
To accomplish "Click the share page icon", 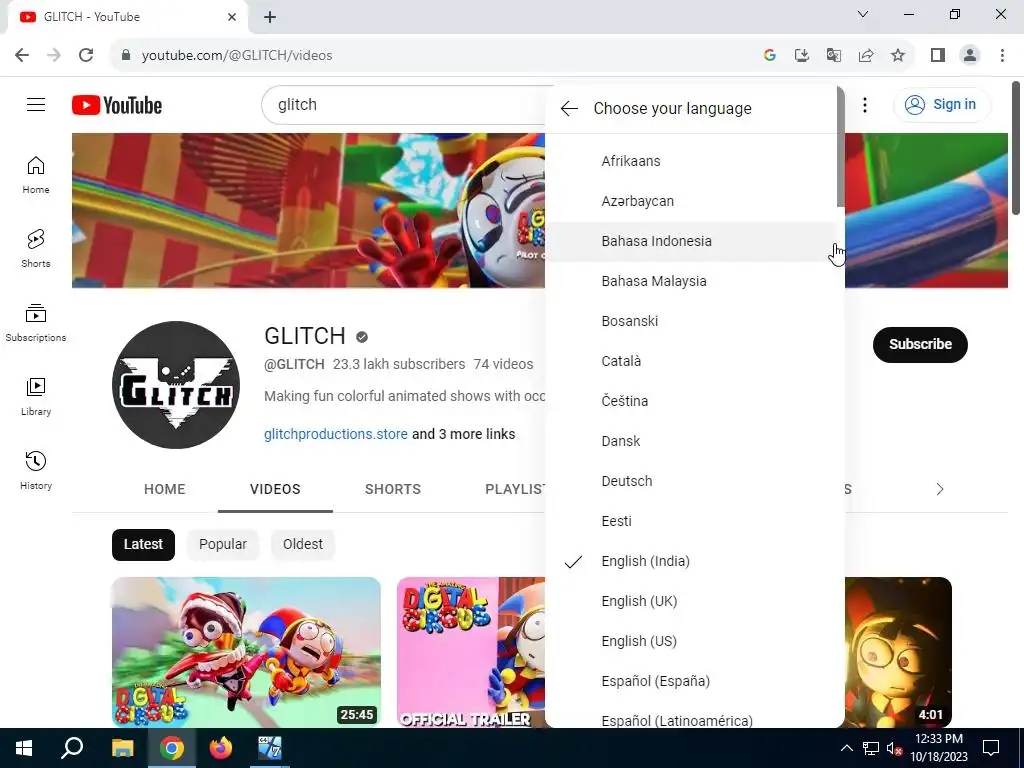I will (x=866, y=56).
